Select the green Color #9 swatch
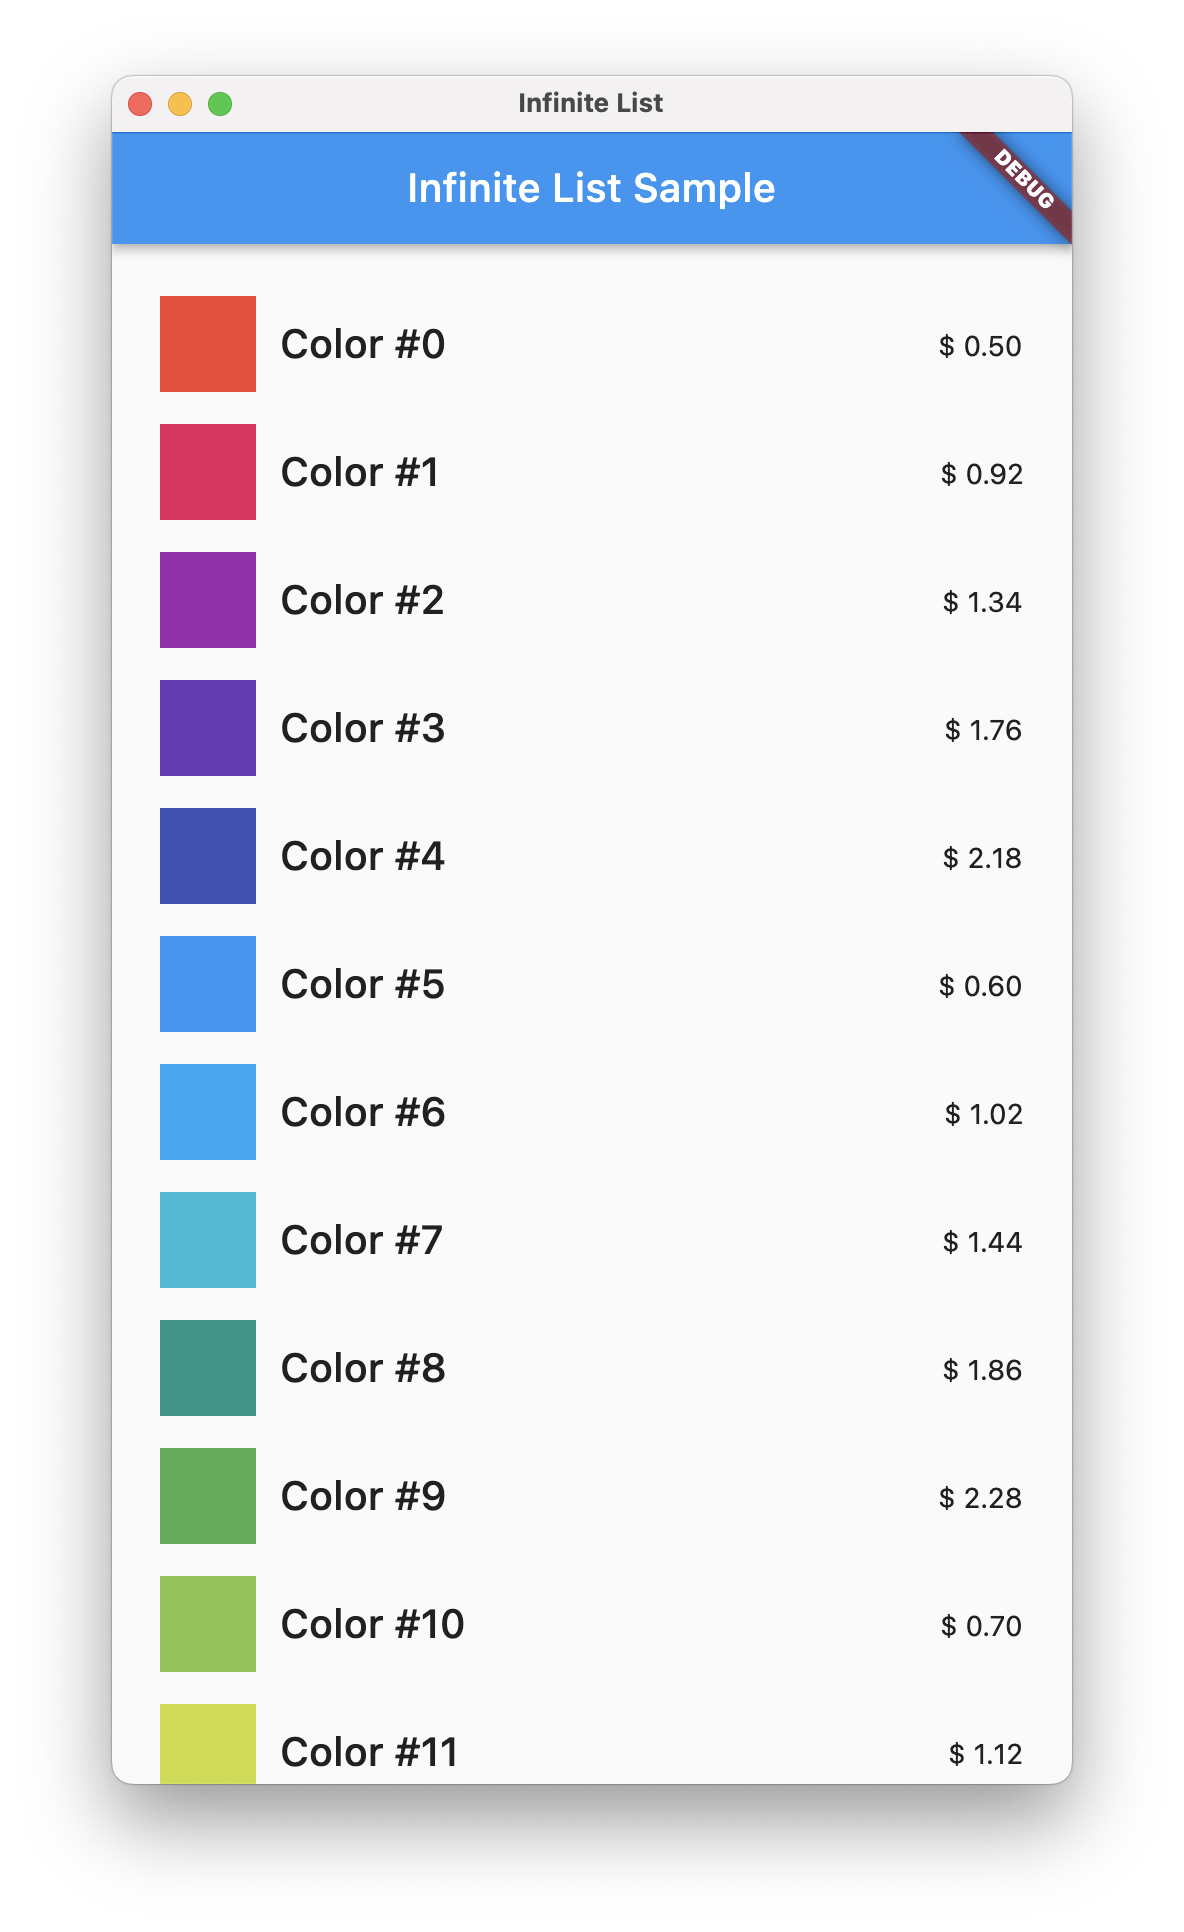The height and width of the screenshot is (1932, 1184). (x=207, y=1496)
